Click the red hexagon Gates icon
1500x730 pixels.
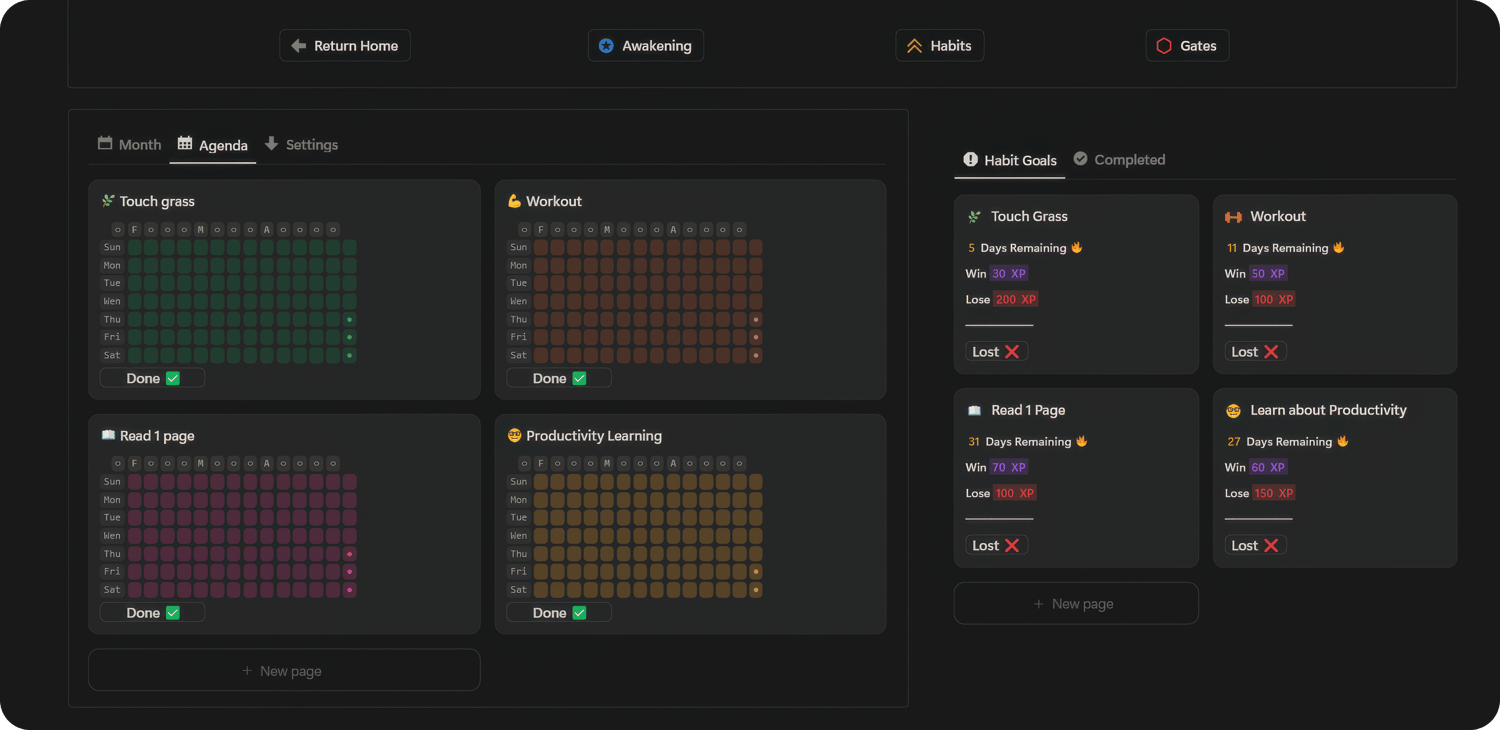point(1164,46)
